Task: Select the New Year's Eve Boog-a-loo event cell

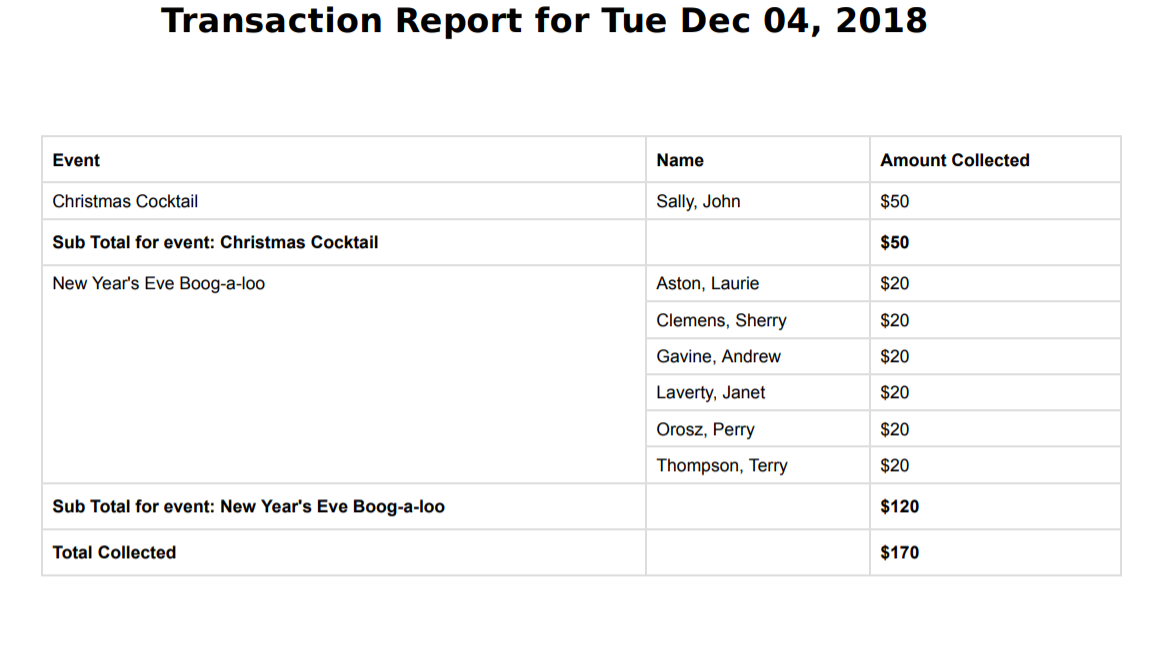Action: coord(158,283)
